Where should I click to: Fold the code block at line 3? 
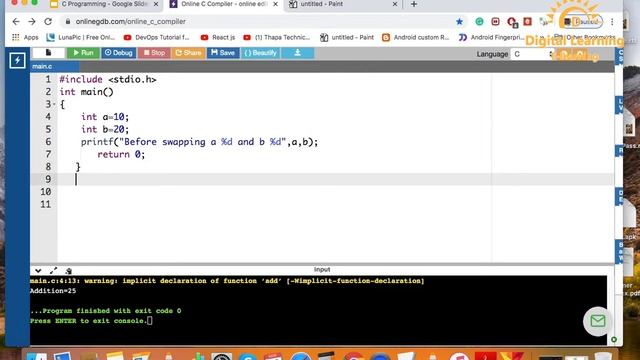(54, 104)
